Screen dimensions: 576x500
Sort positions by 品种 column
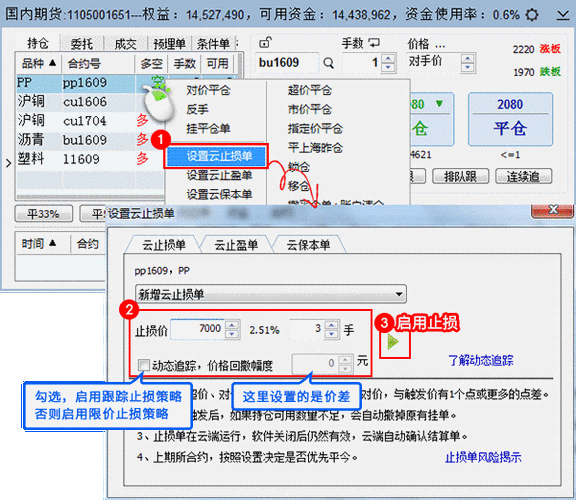click(38, 64)
